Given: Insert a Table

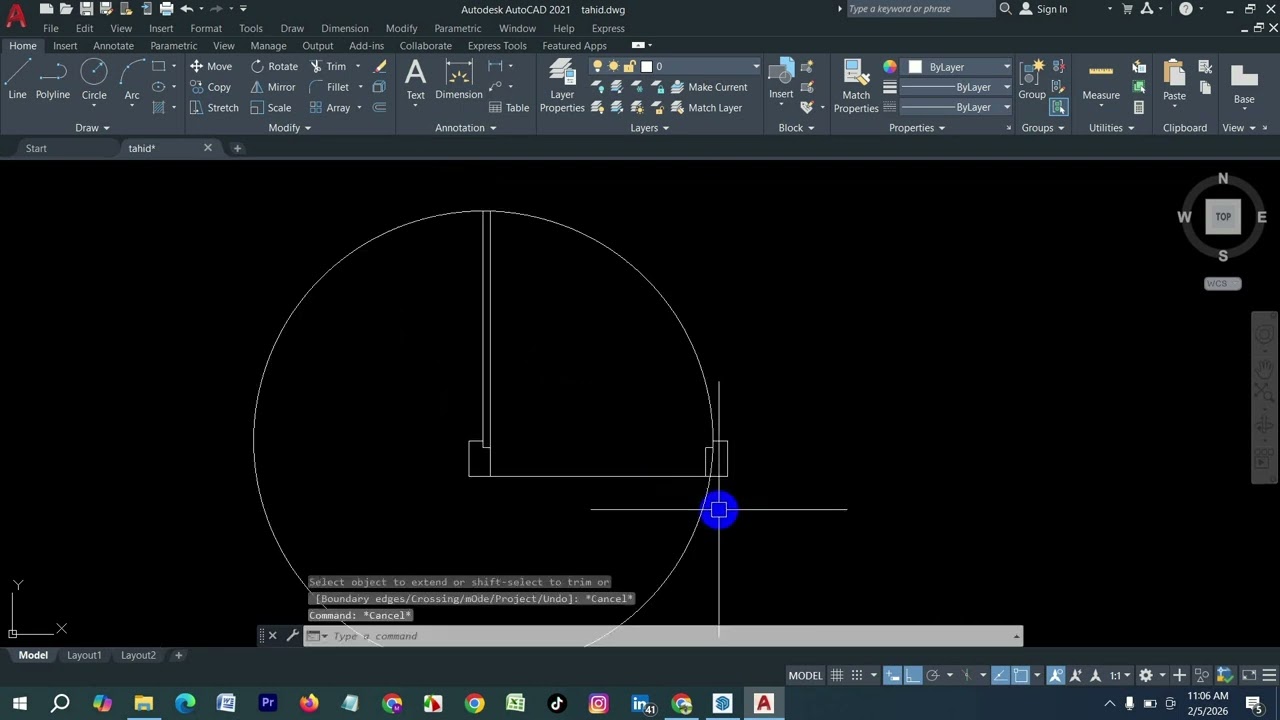Looking at the screenshot, I should (x=509, y=108).
